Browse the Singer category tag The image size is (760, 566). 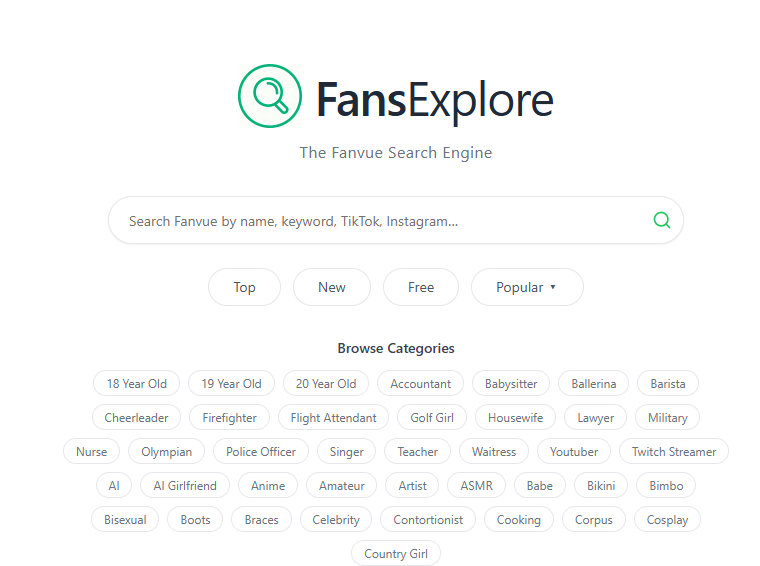coord(346,451)
